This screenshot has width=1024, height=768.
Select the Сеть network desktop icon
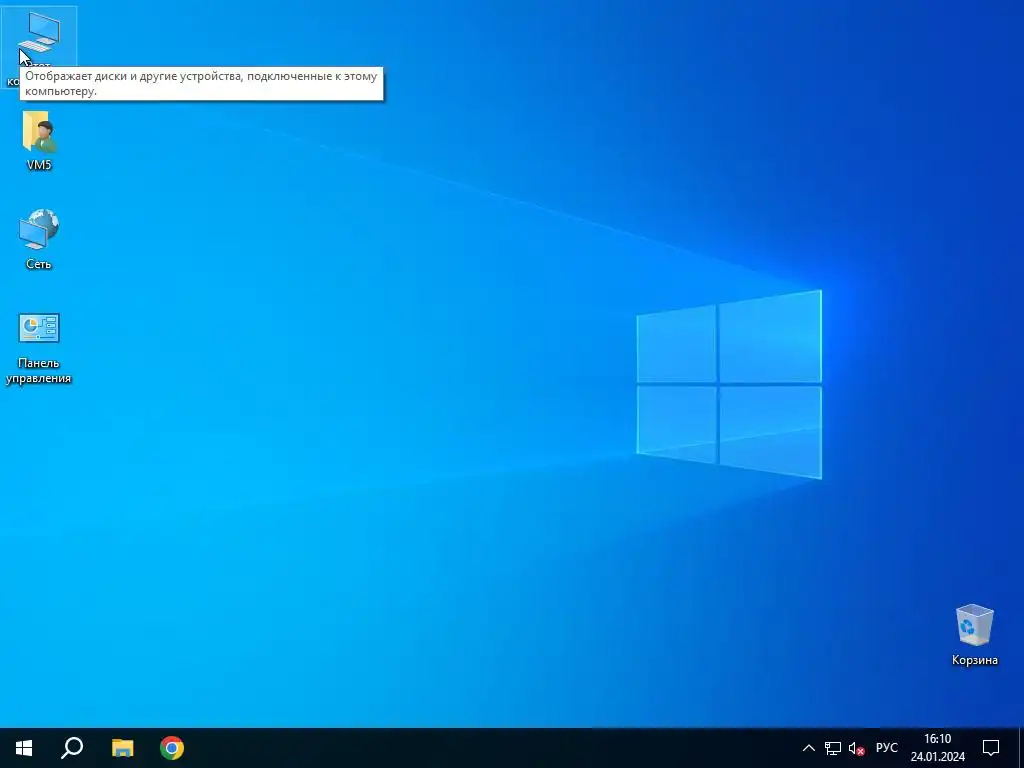pyautogui.click(x=39, y=230)
